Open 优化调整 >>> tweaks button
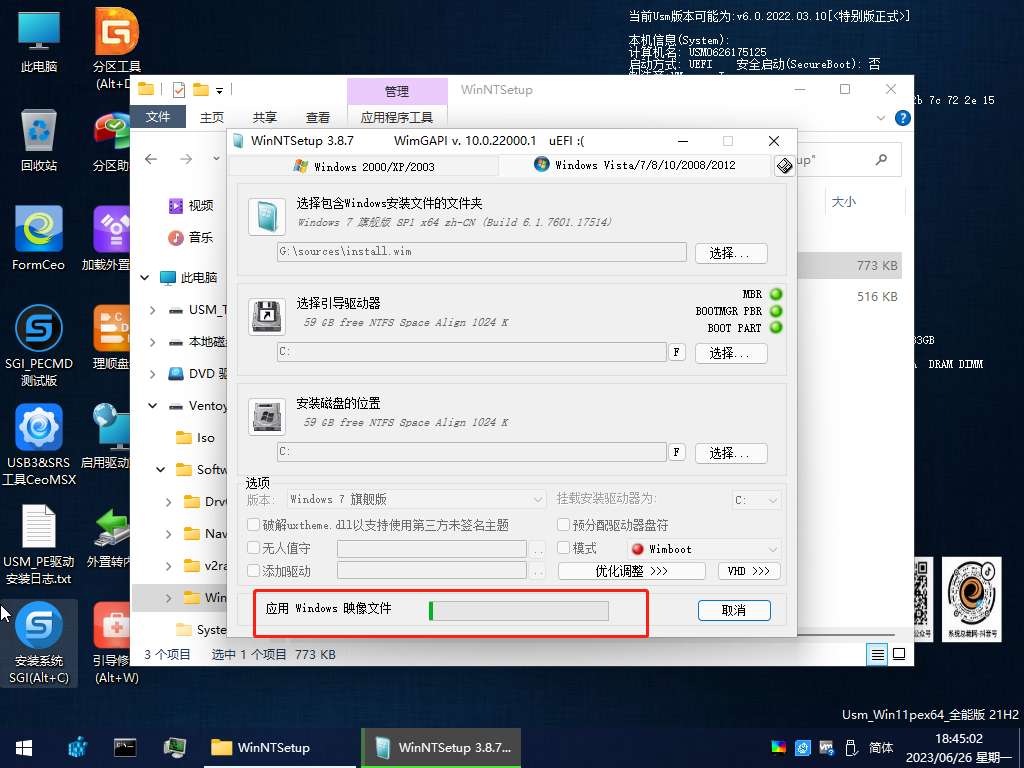Image resolution: width=1024 pixels, height=768 pixels. (632, 571)
